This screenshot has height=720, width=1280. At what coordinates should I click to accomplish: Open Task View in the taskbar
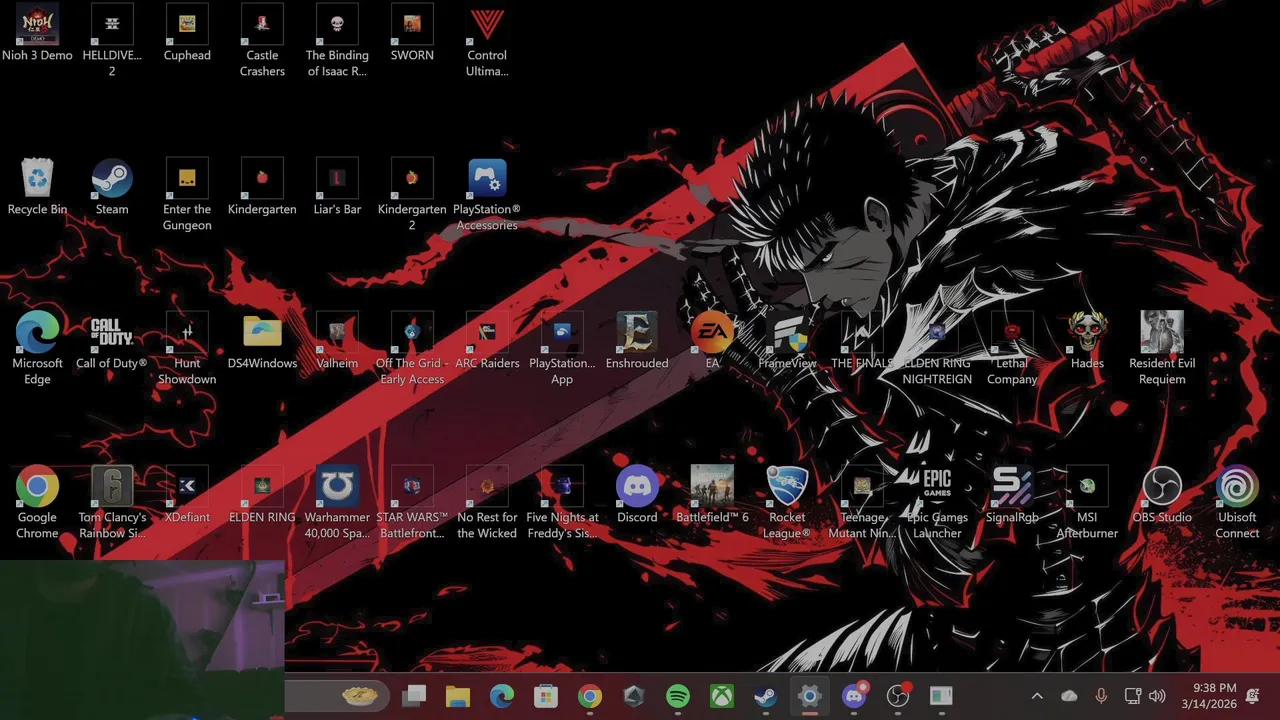coord(414,696)
